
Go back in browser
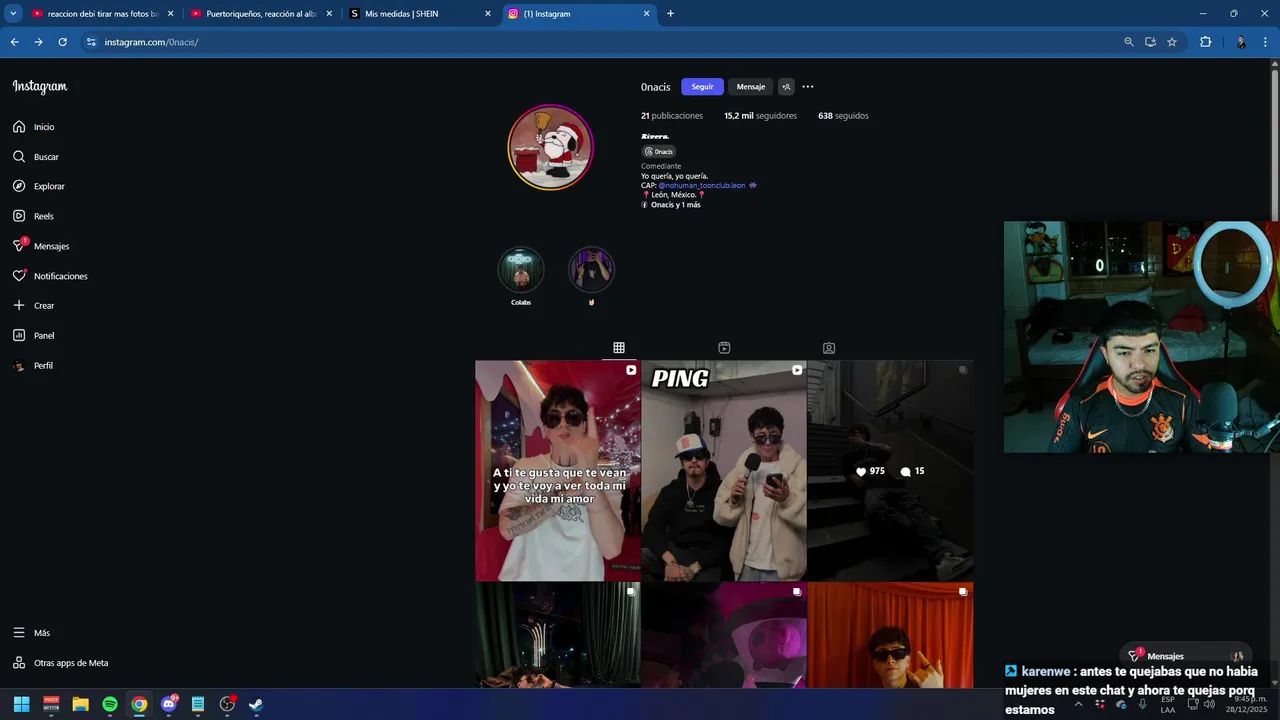14,42
